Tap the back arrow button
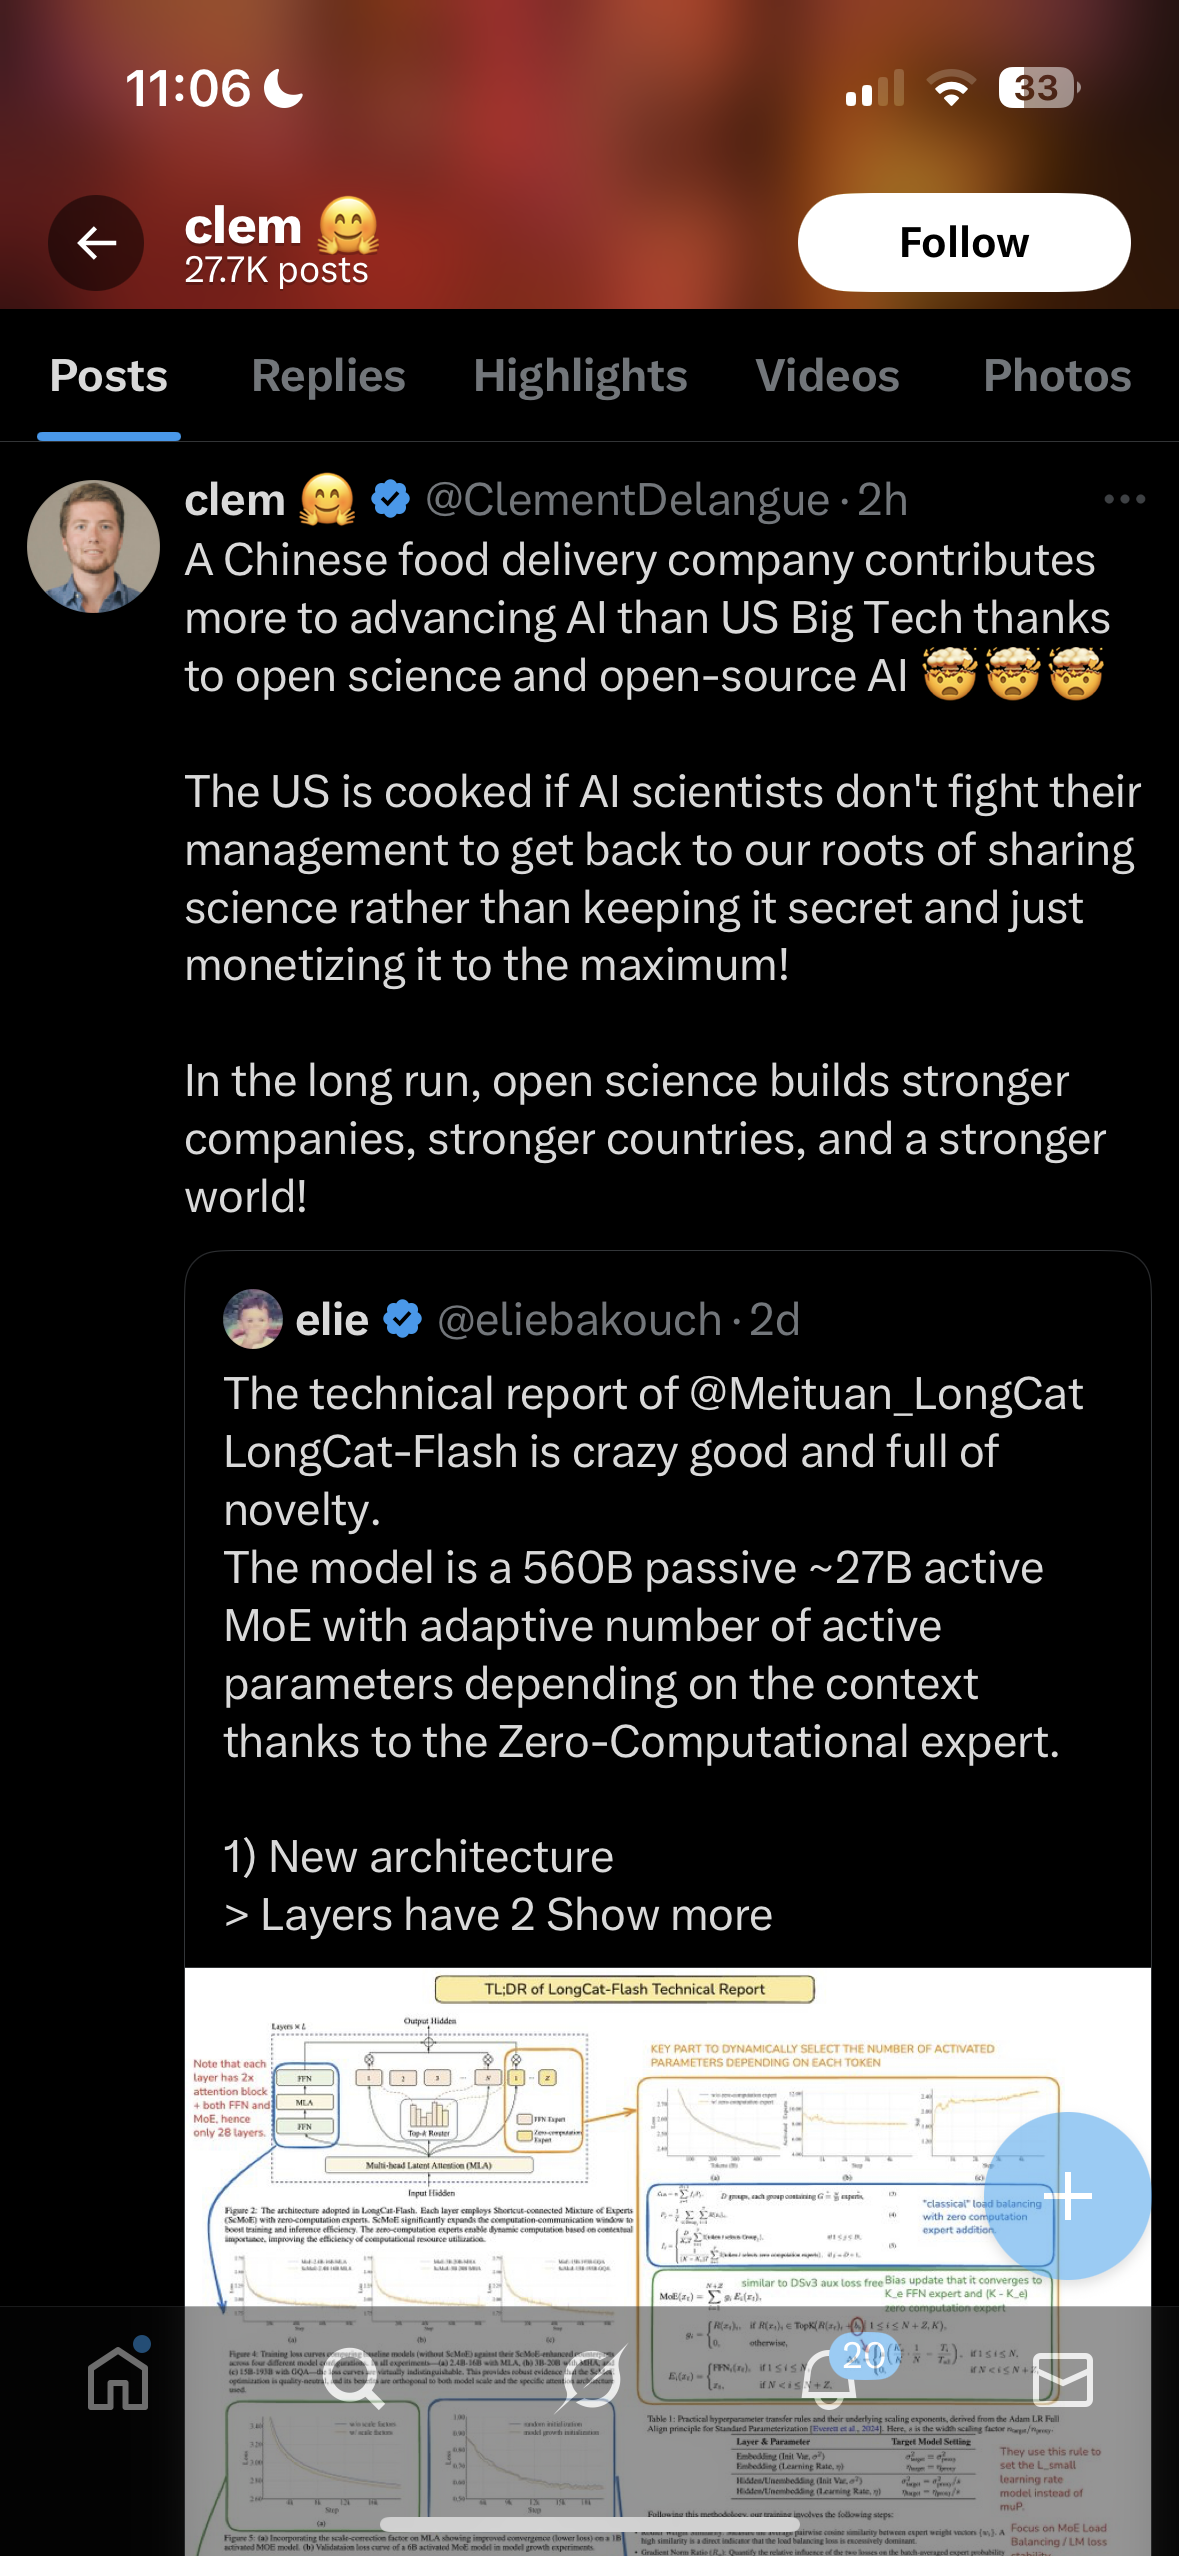Image resolution: width=1179 pixels, height=2556 pixels. [96, 243]
